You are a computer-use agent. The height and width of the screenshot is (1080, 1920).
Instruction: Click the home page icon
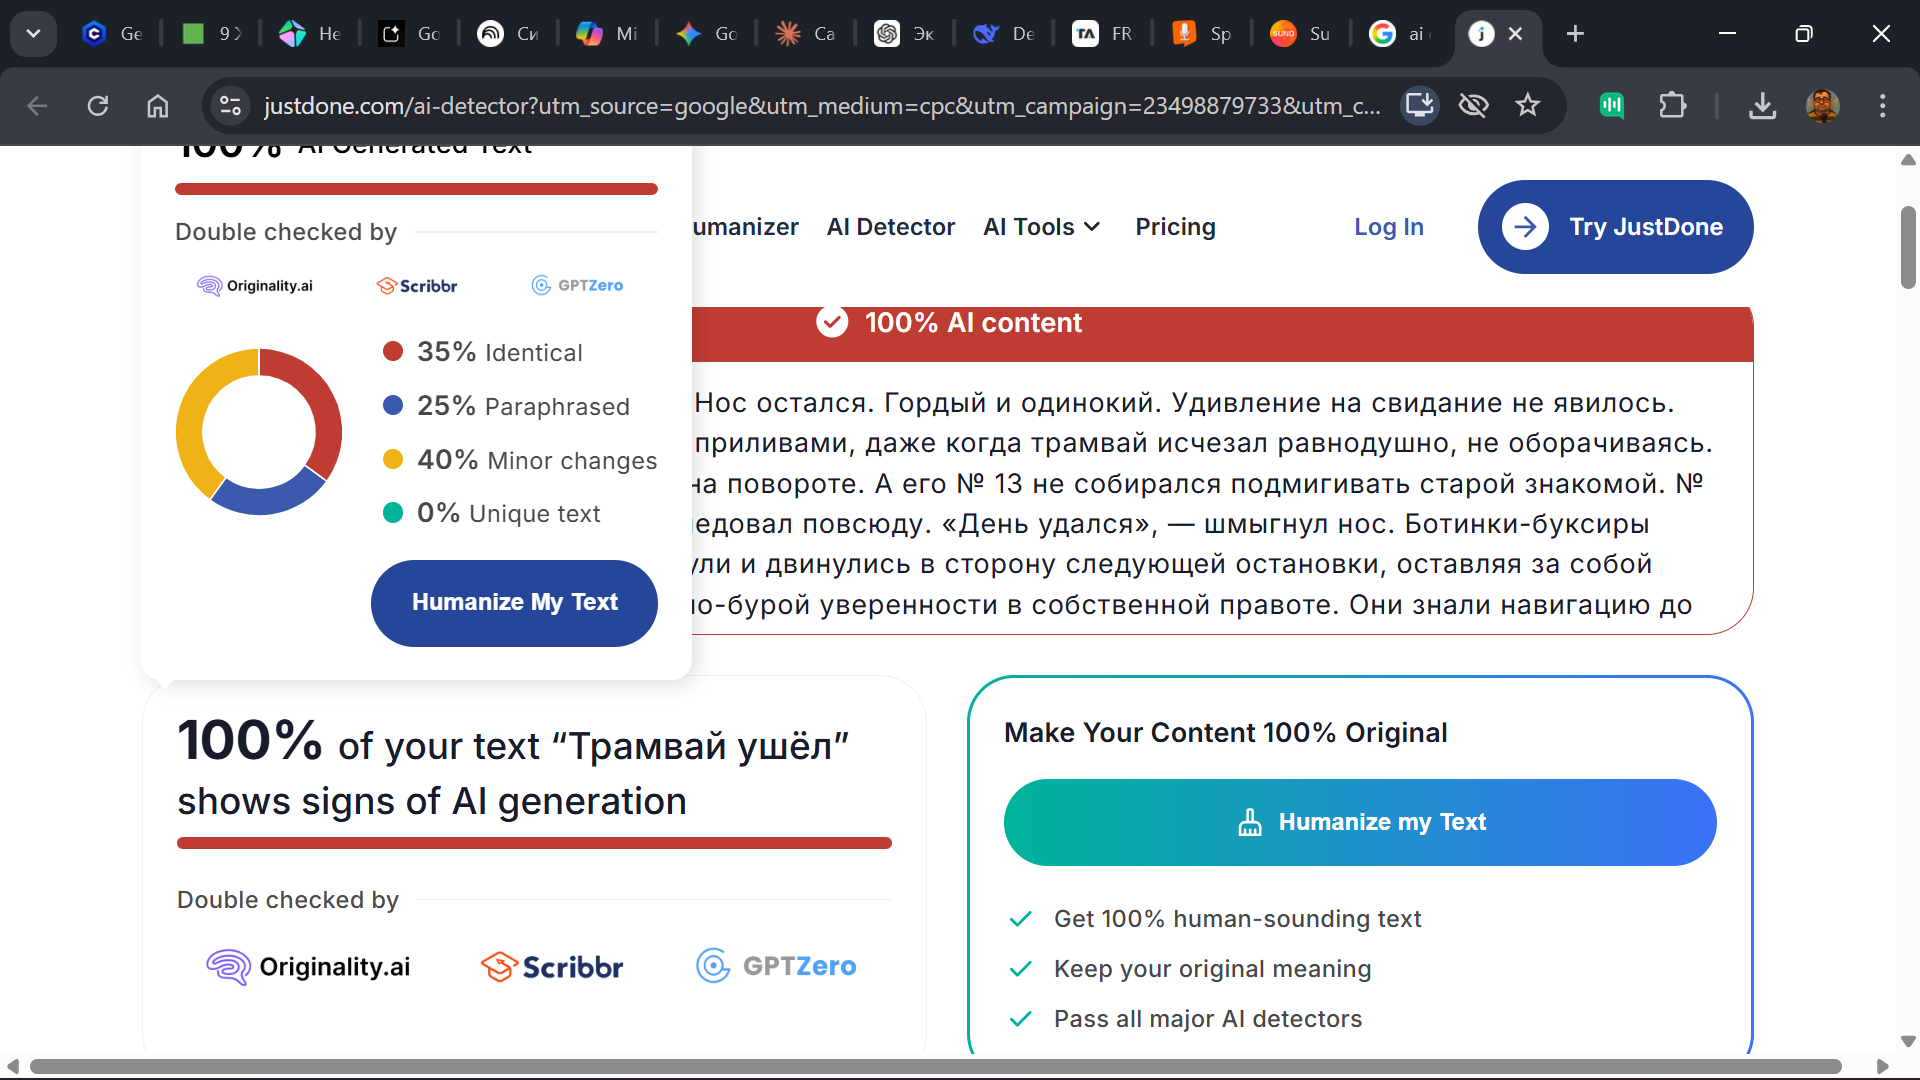click(x=158, y=106)
